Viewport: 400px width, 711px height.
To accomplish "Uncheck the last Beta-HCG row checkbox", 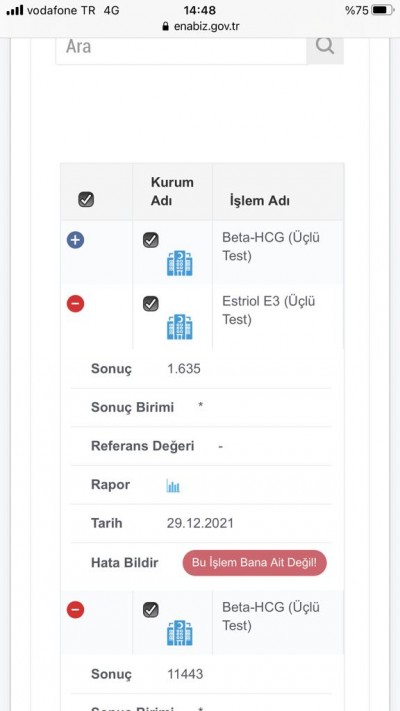I will pyautogui.click(x=151, y=610).
